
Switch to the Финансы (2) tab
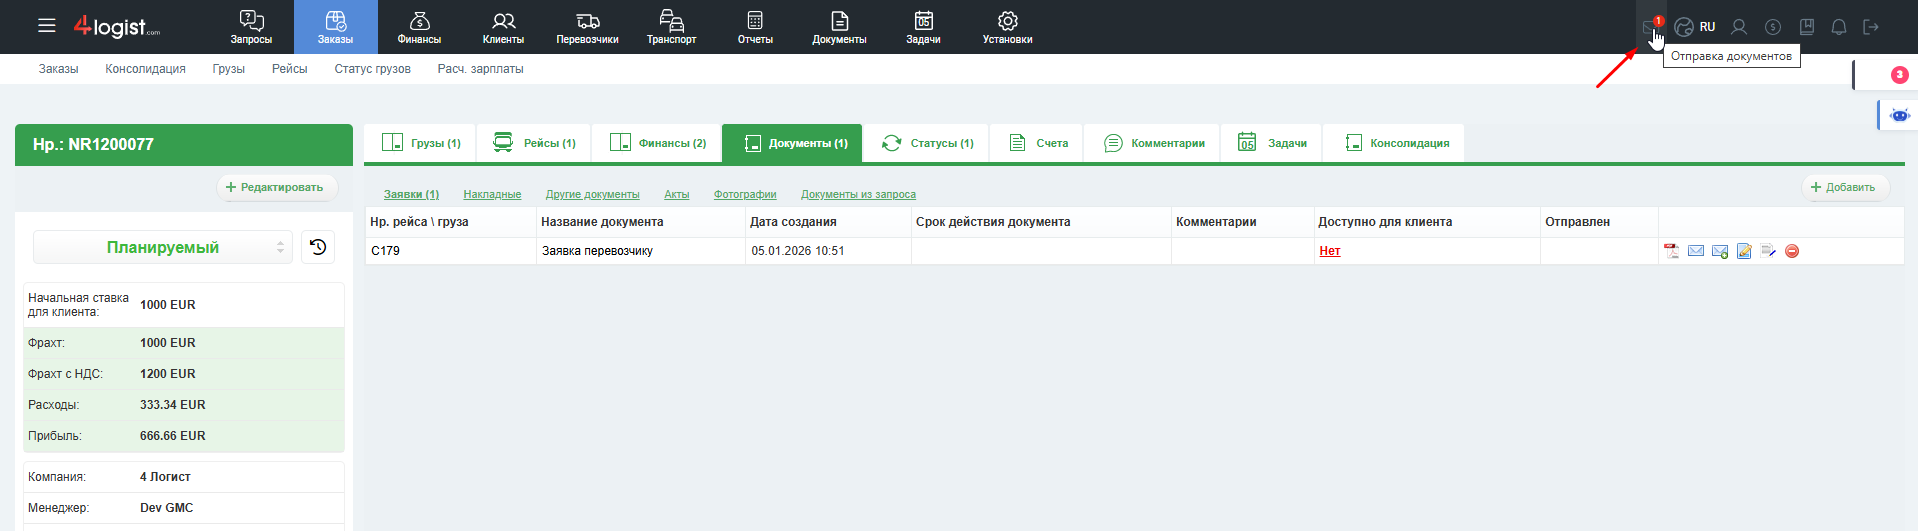(x=658, y=143)
